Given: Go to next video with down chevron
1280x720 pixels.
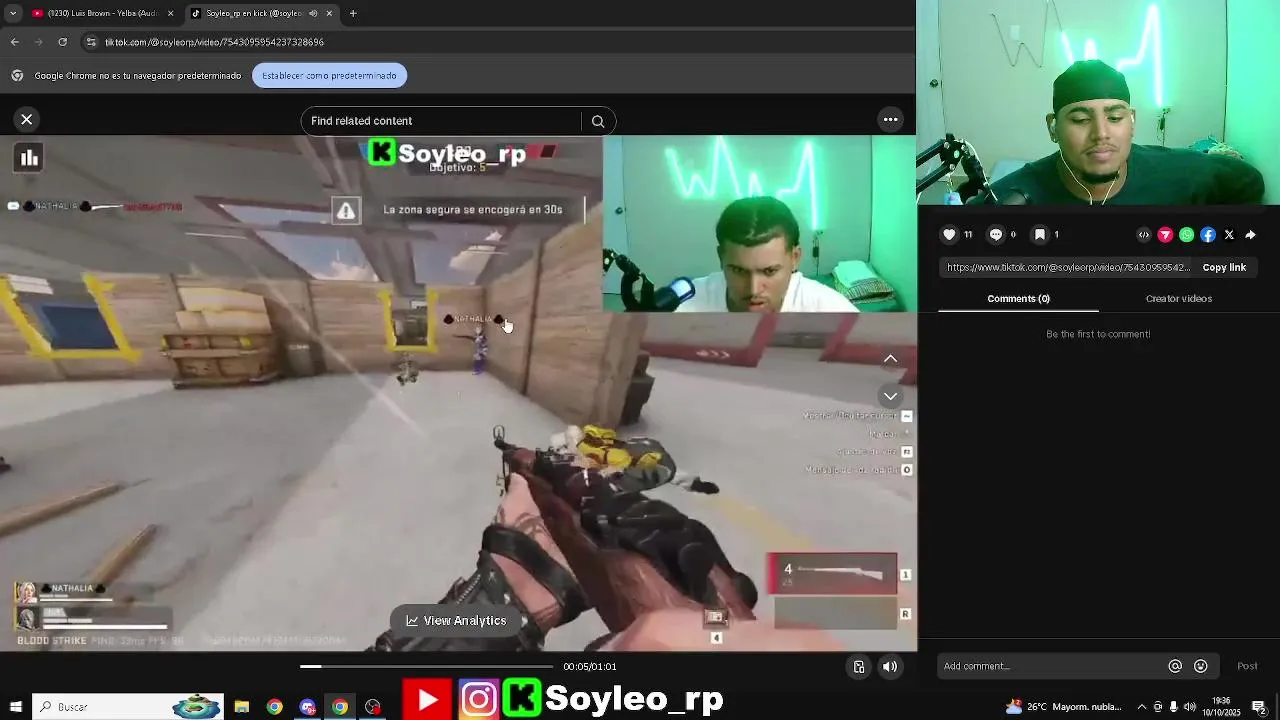Looking at the screenshot, I should coord(890,396).
